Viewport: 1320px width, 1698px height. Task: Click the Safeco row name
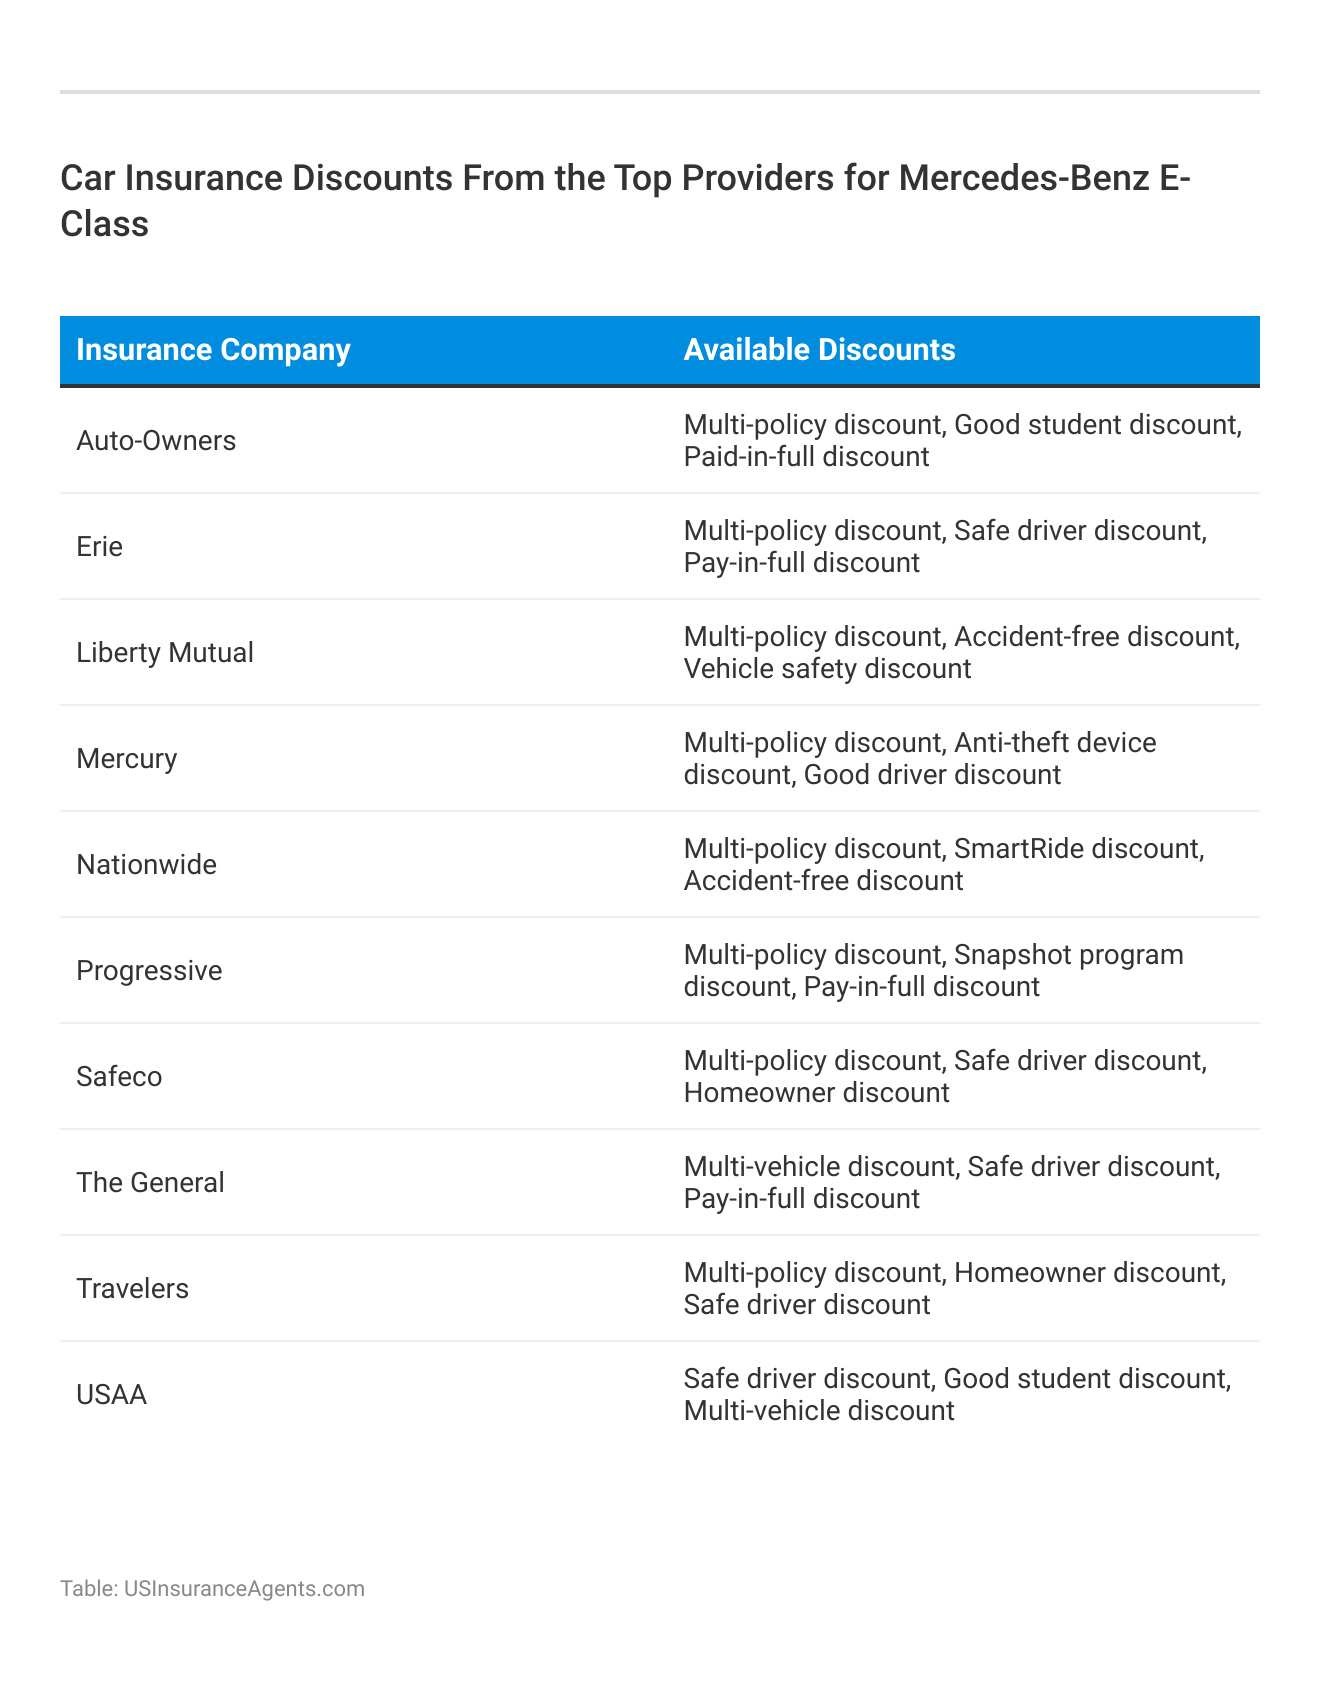coord(119,1077)
